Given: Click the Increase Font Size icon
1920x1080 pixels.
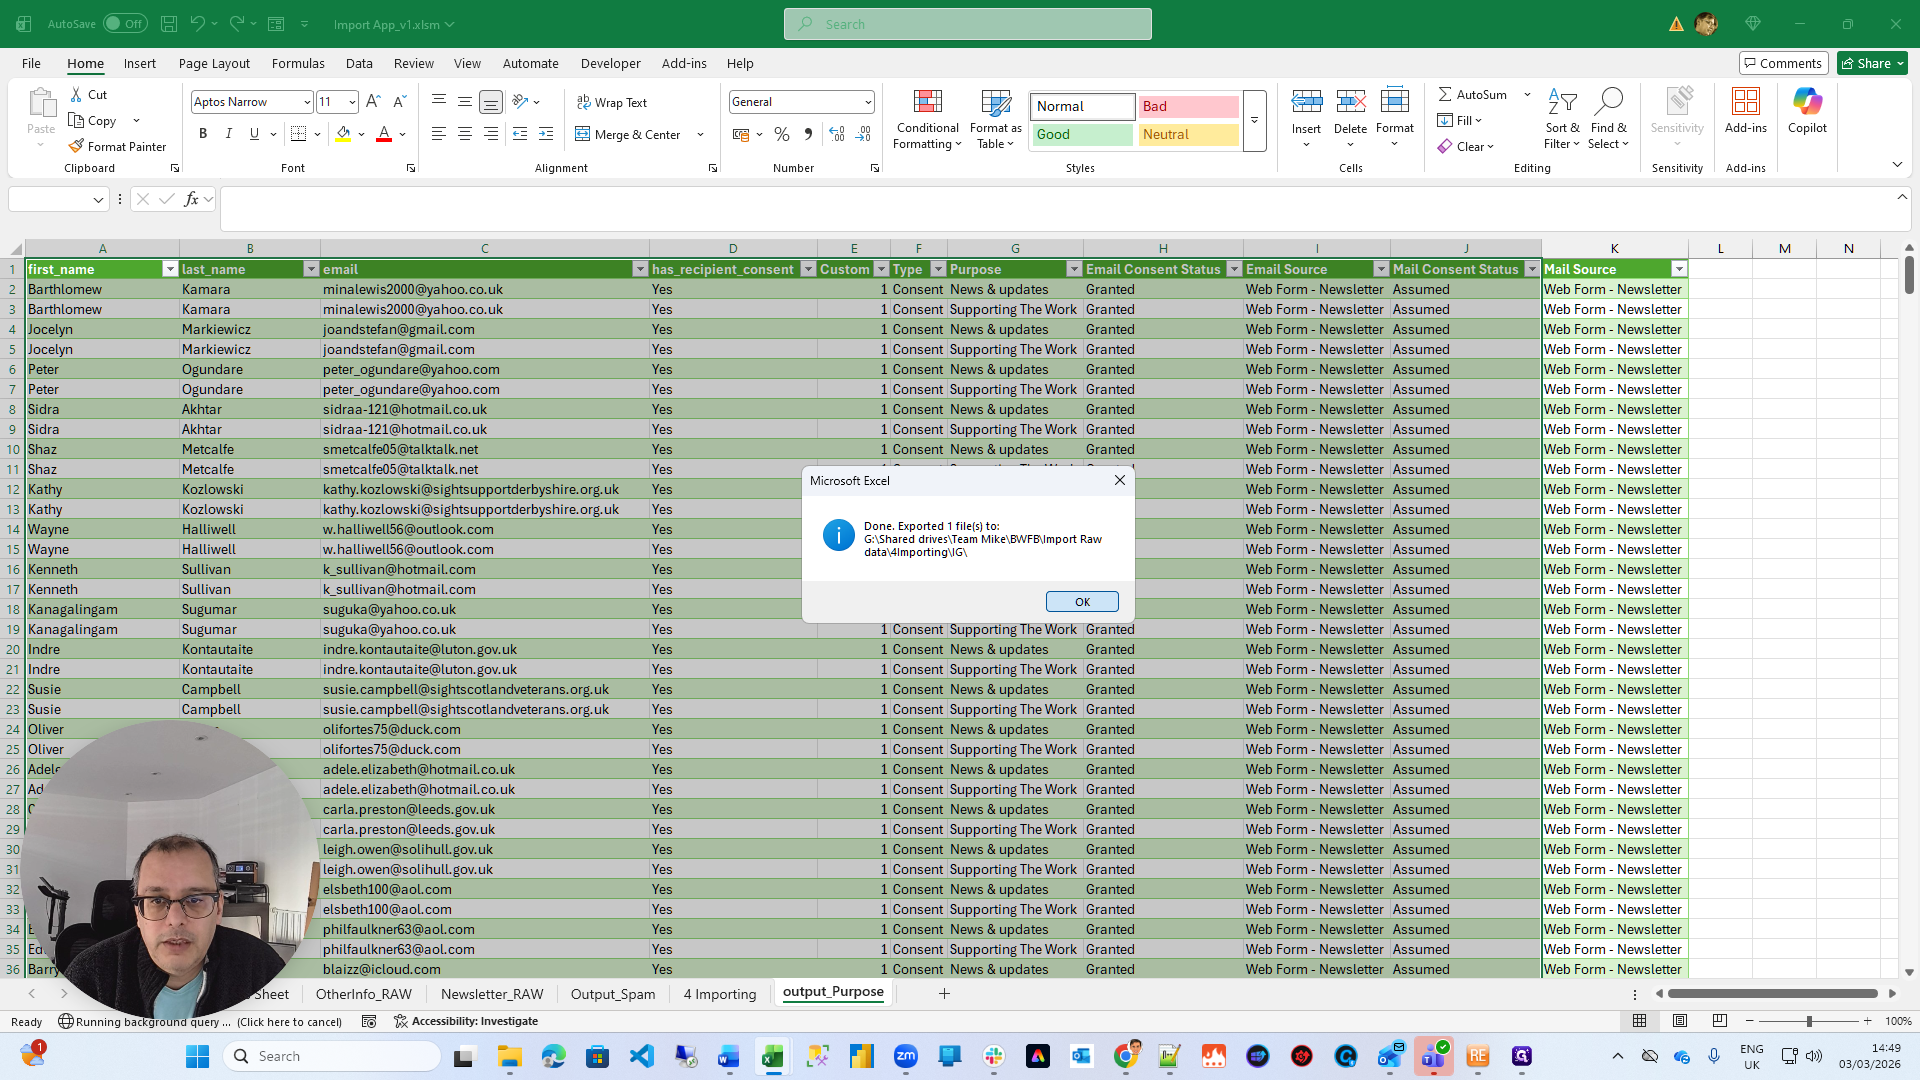Looking at the screenshot, I should coord(373,102).
